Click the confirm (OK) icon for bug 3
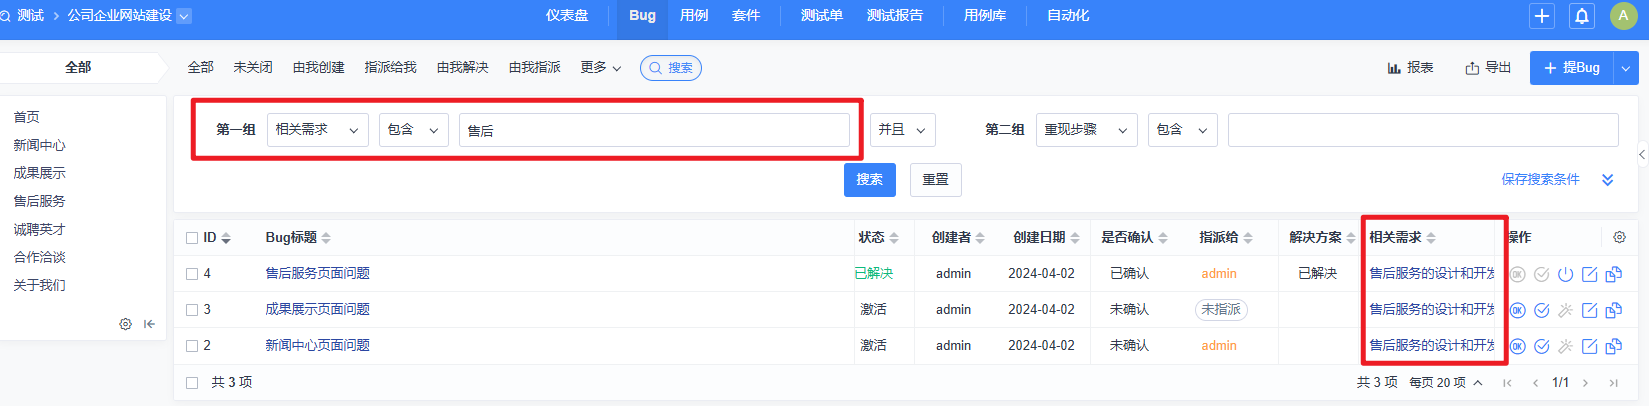Image resolution: width=1649 pixels, height=406 pixels. tap(1517, 310)
